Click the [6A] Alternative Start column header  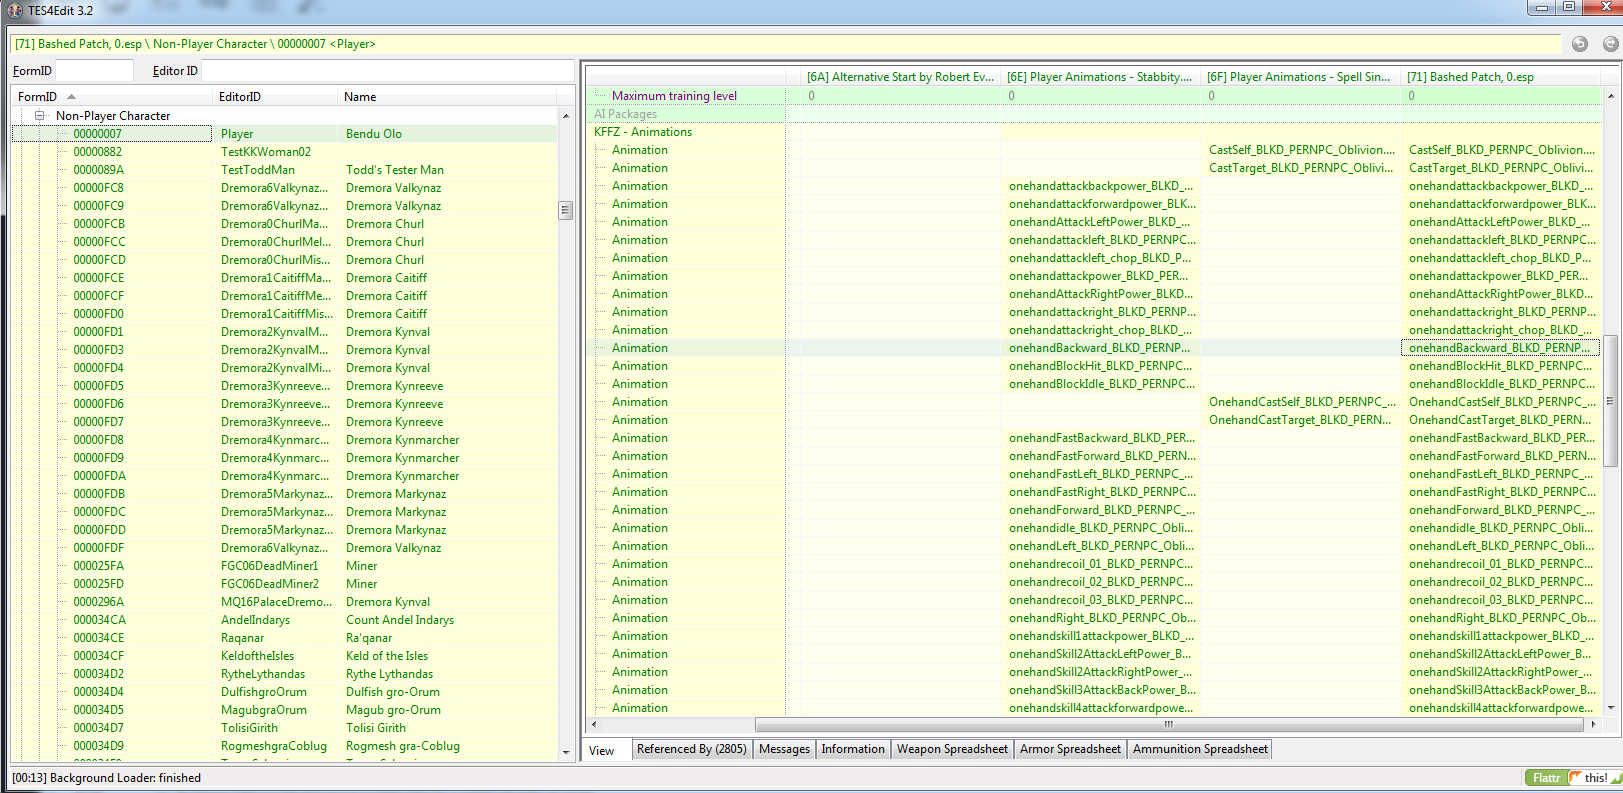[x=901, y=77]
